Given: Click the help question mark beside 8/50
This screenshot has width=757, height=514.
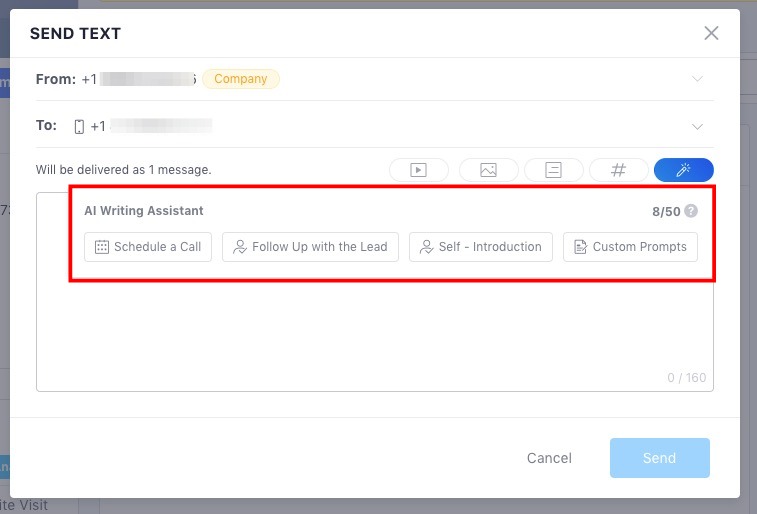Looking at the screenshot, I should click(691, 211).
